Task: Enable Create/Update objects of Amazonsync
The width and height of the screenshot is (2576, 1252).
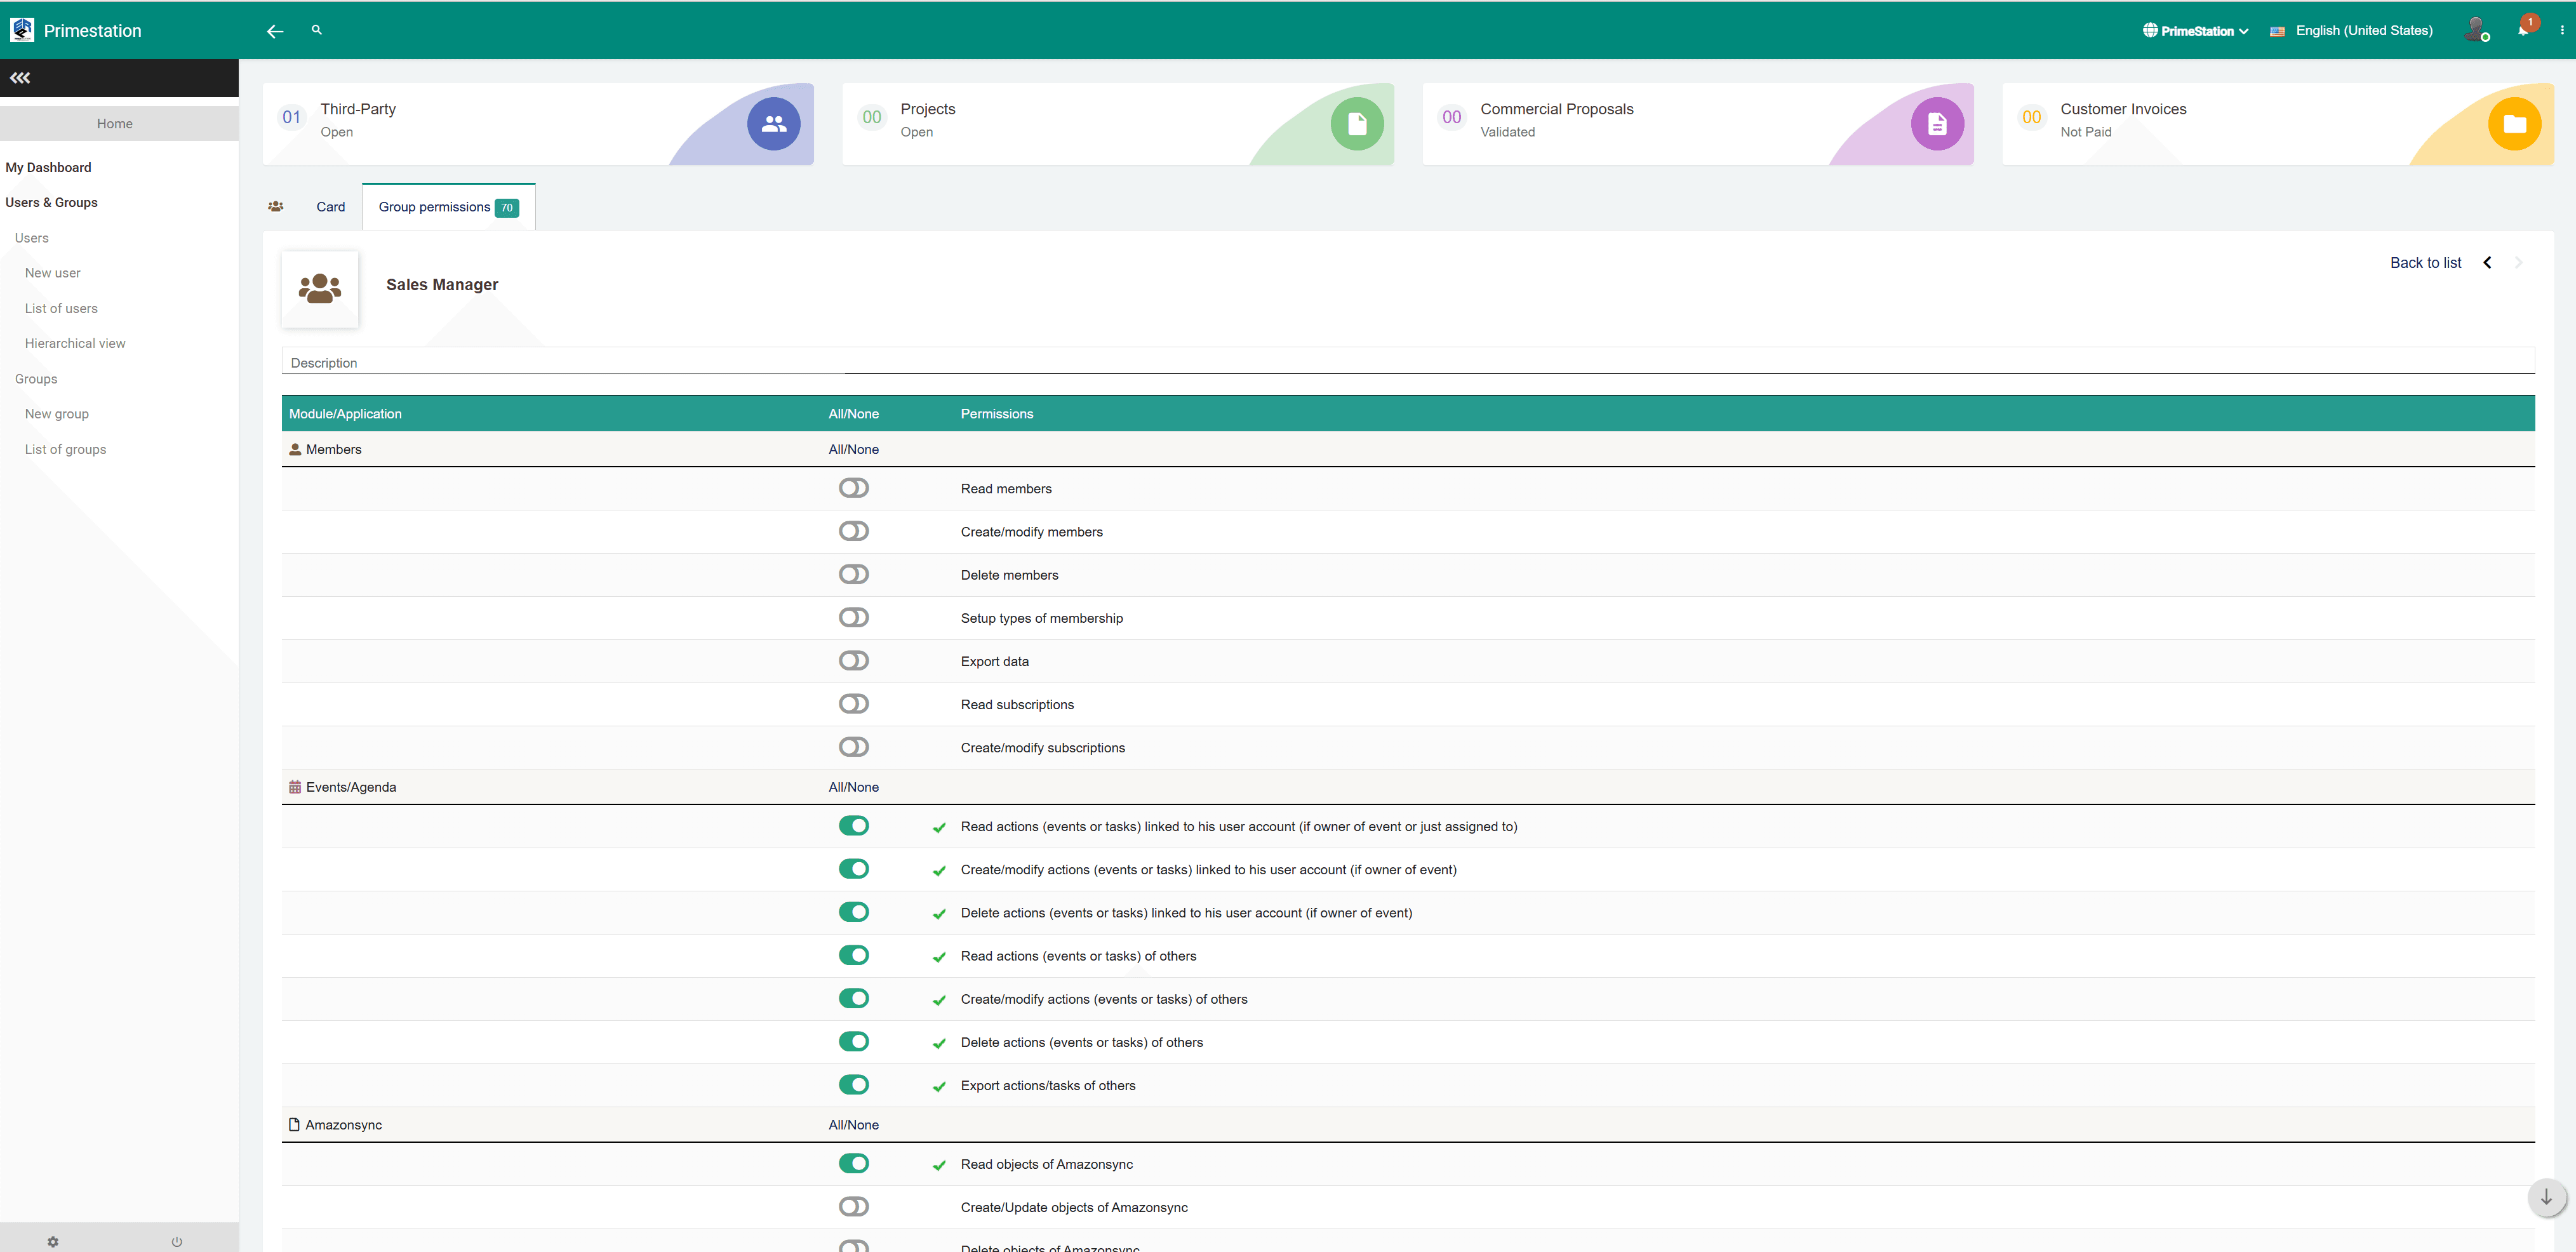Action: click(853, 1206)
